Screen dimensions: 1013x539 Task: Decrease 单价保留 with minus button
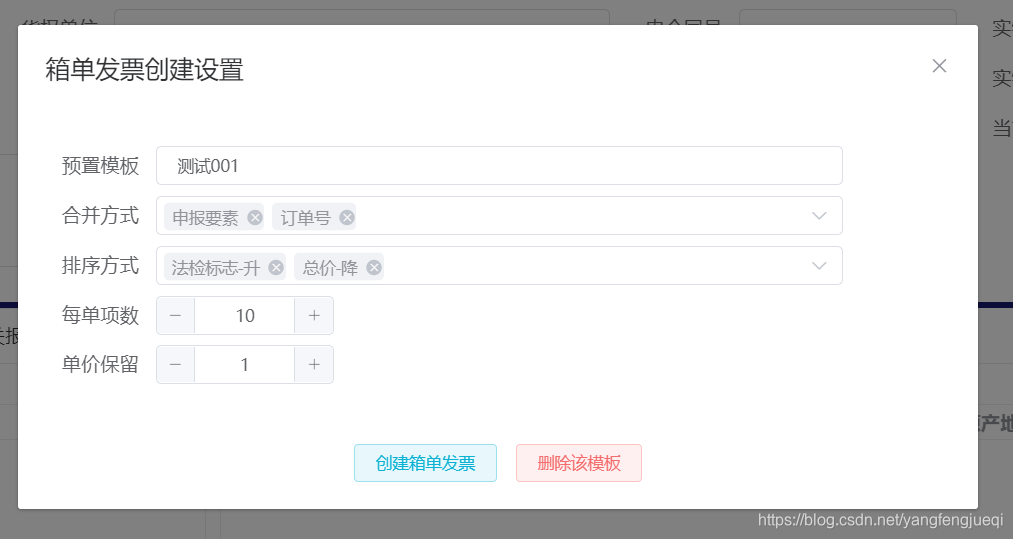click(x=176, y=365)
